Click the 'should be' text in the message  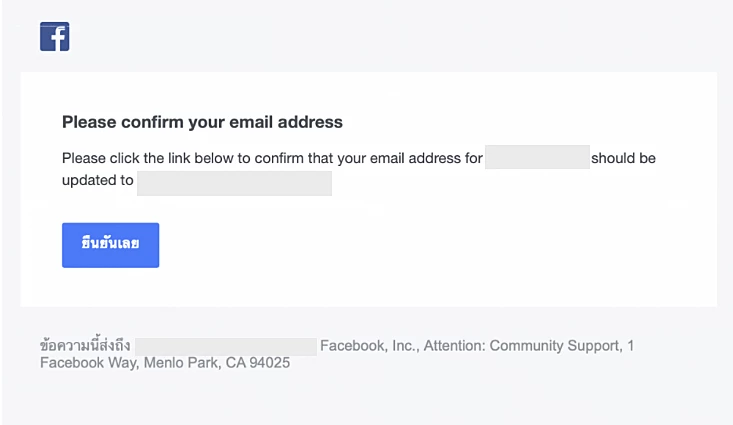click(x=623, y=158)
